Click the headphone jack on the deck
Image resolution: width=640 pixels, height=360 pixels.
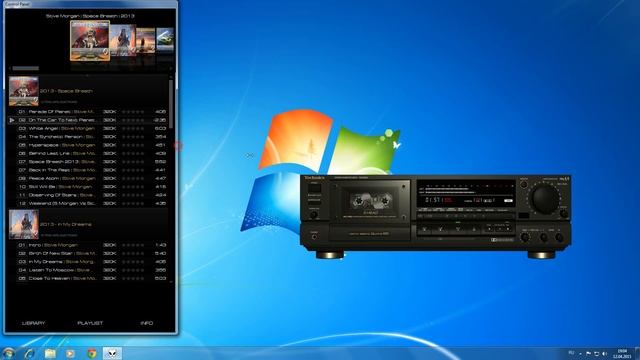[x=314, y=237]
